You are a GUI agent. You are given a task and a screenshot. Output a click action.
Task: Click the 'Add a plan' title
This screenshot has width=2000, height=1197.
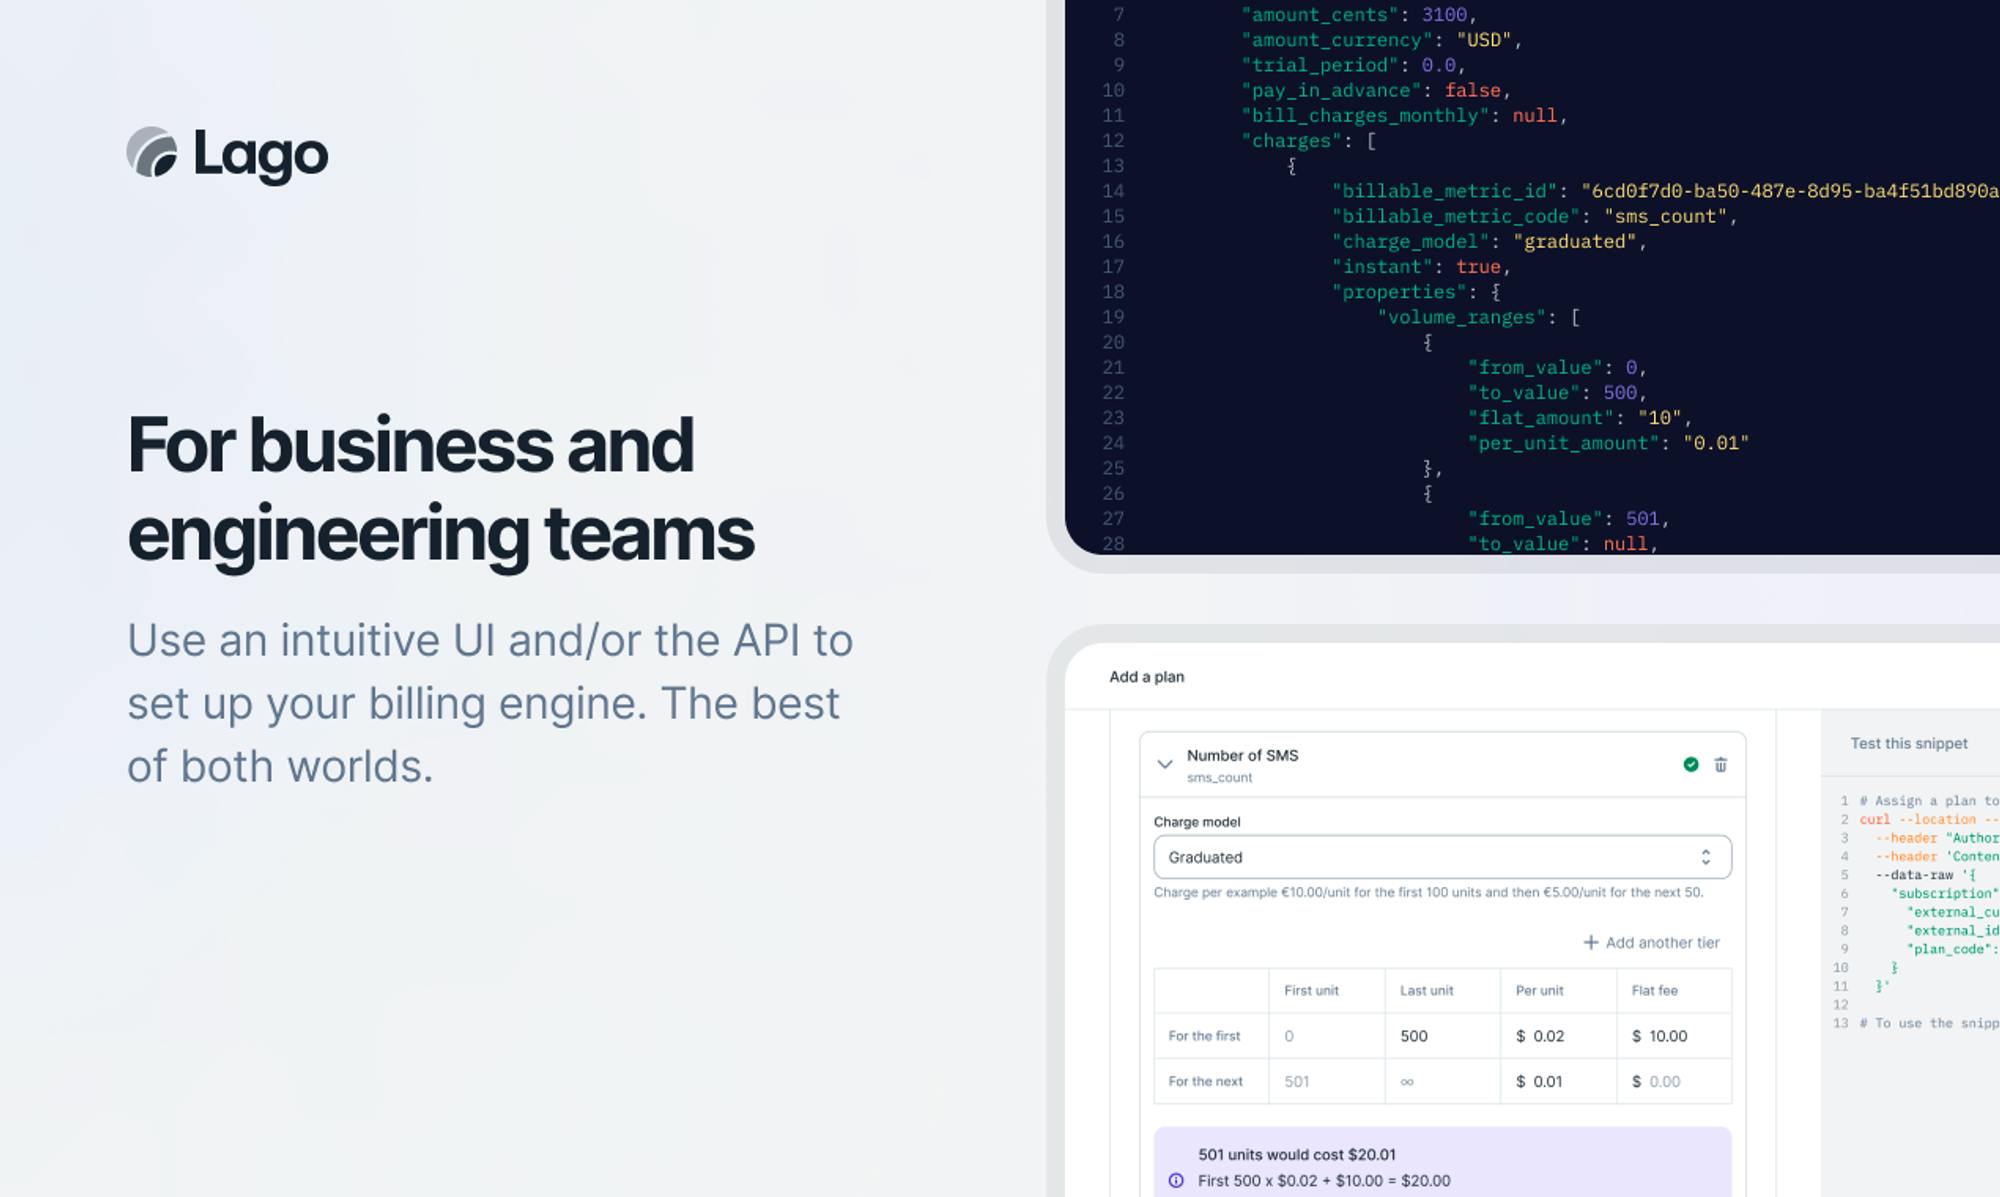click(x=1146, y=677)
